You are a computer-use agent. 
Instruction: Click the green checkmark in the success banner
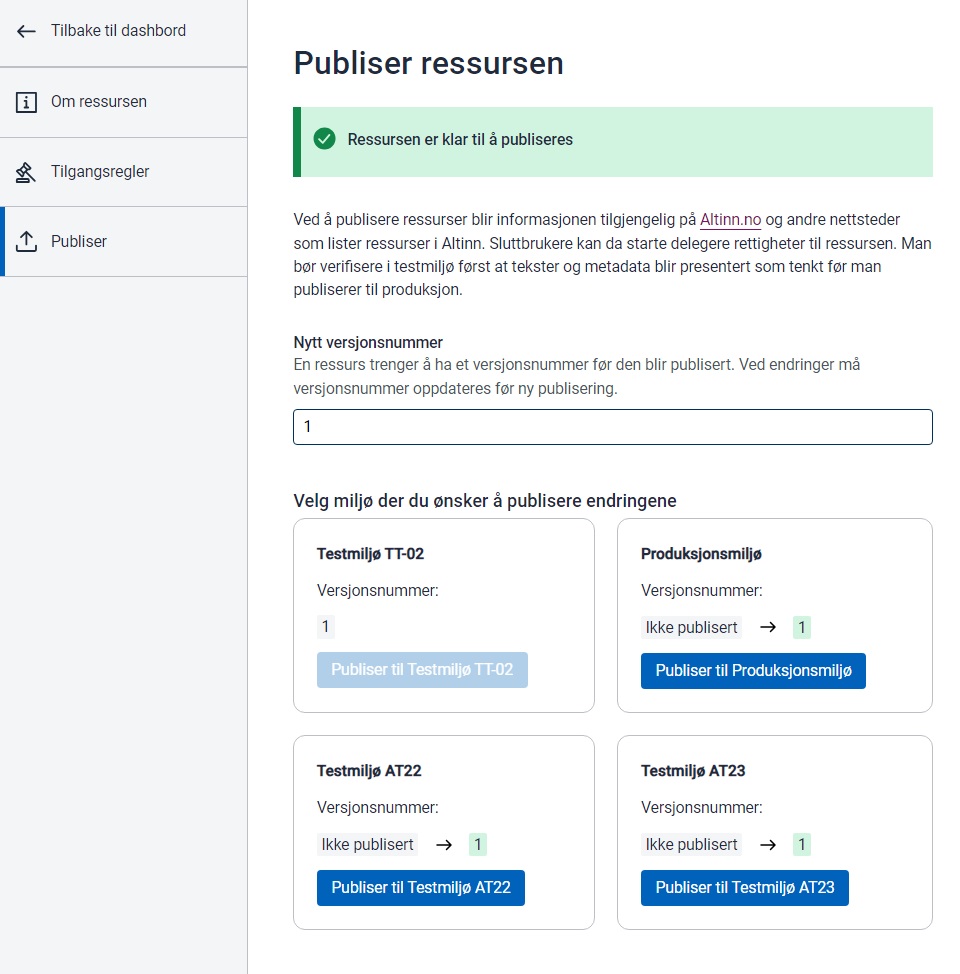coord(324,140)
